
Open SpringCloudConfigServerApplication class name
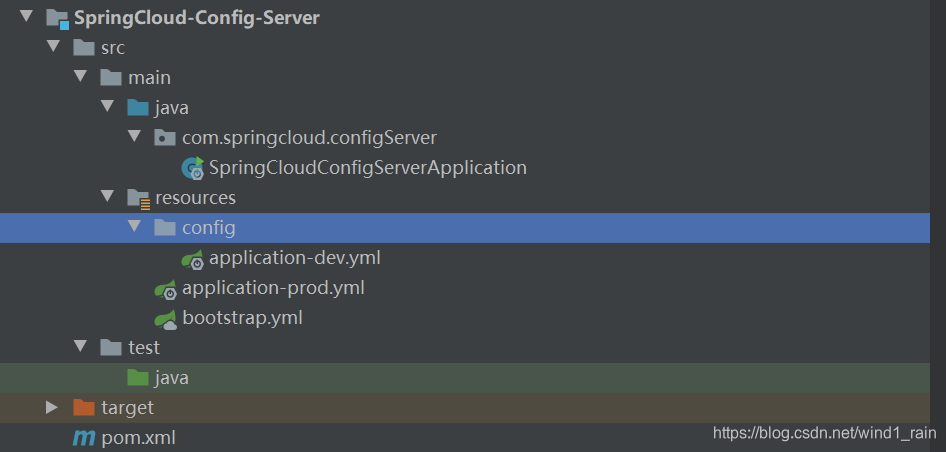(368, 168)
